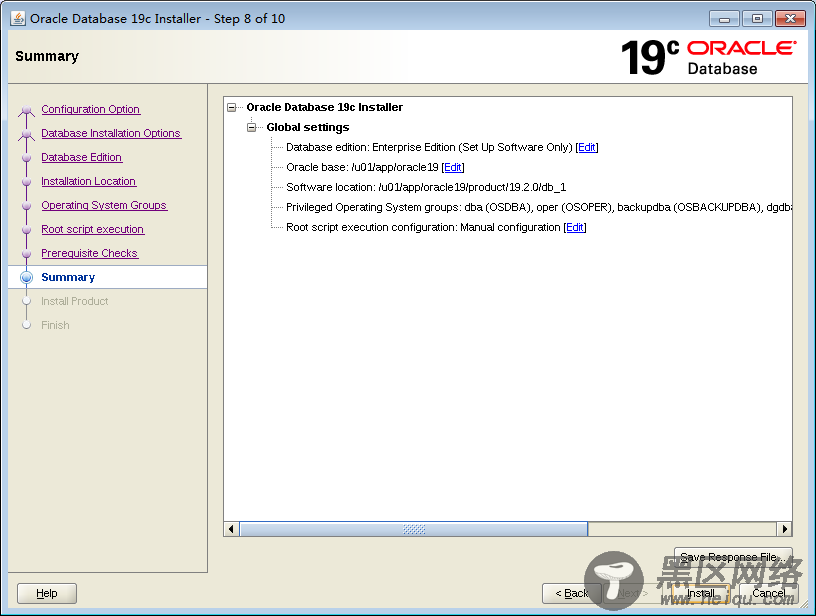Click Save Response File button
The height and width of the screenshot is (616, 816).
[x=733, y=557]
